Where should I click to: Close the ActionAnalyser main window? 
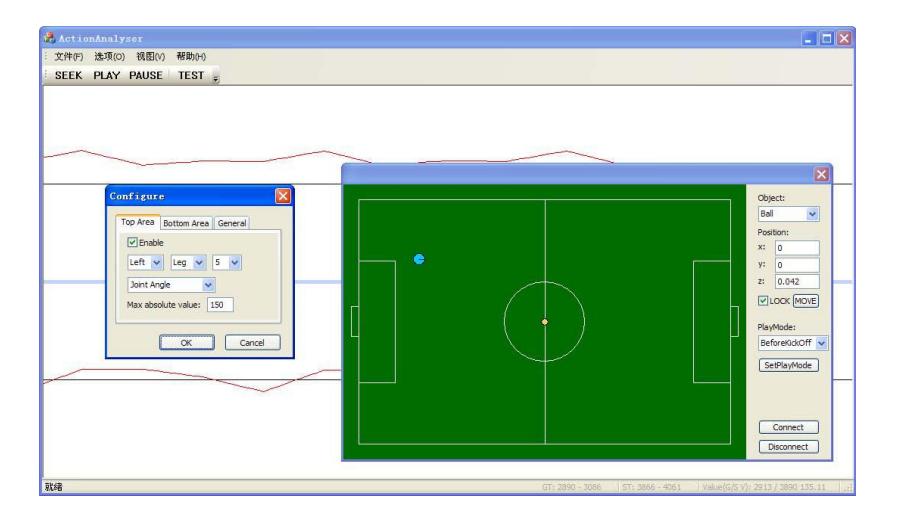click(x=844, y=38)
